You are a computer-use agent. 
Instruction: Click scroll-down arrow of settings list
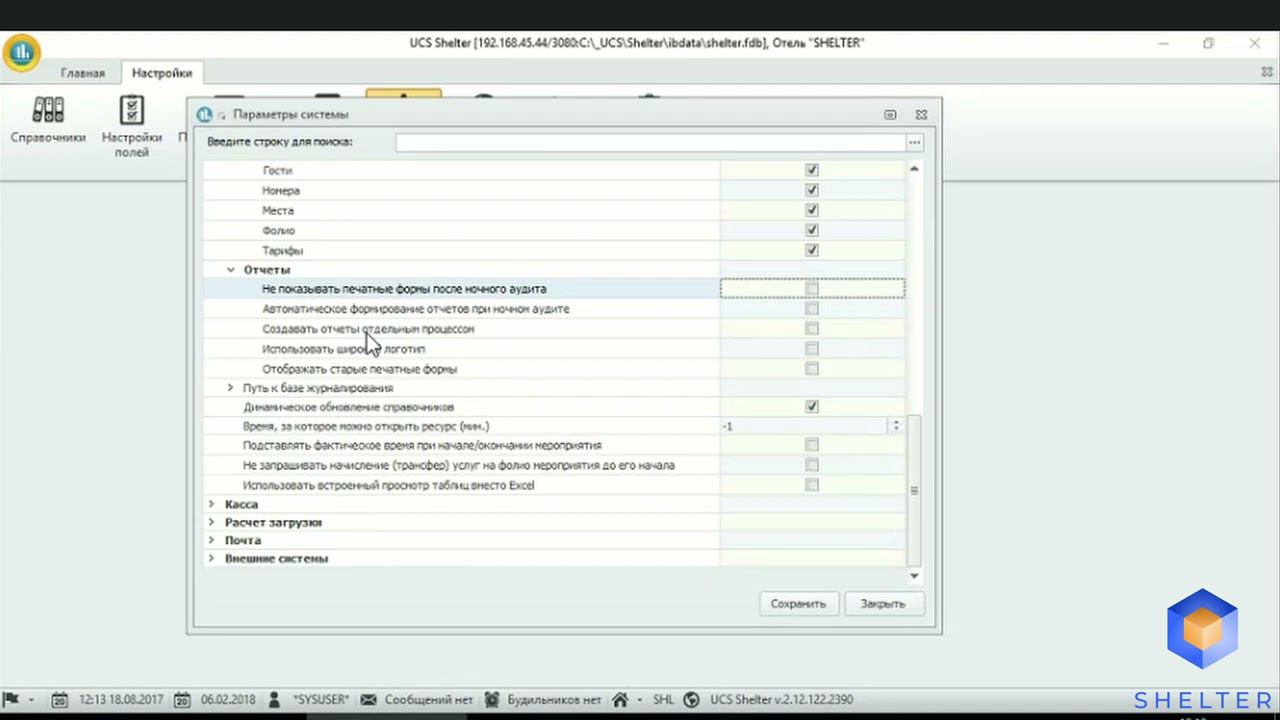[x=914, y=576]
